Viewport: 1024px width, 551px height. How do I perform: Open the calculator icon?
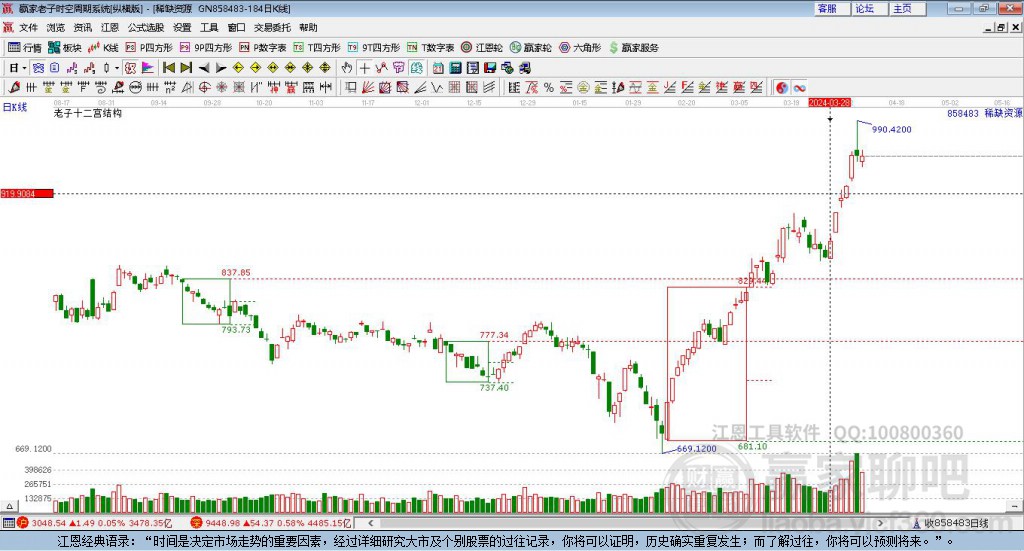pyautogui.click(x=455, y=68)
